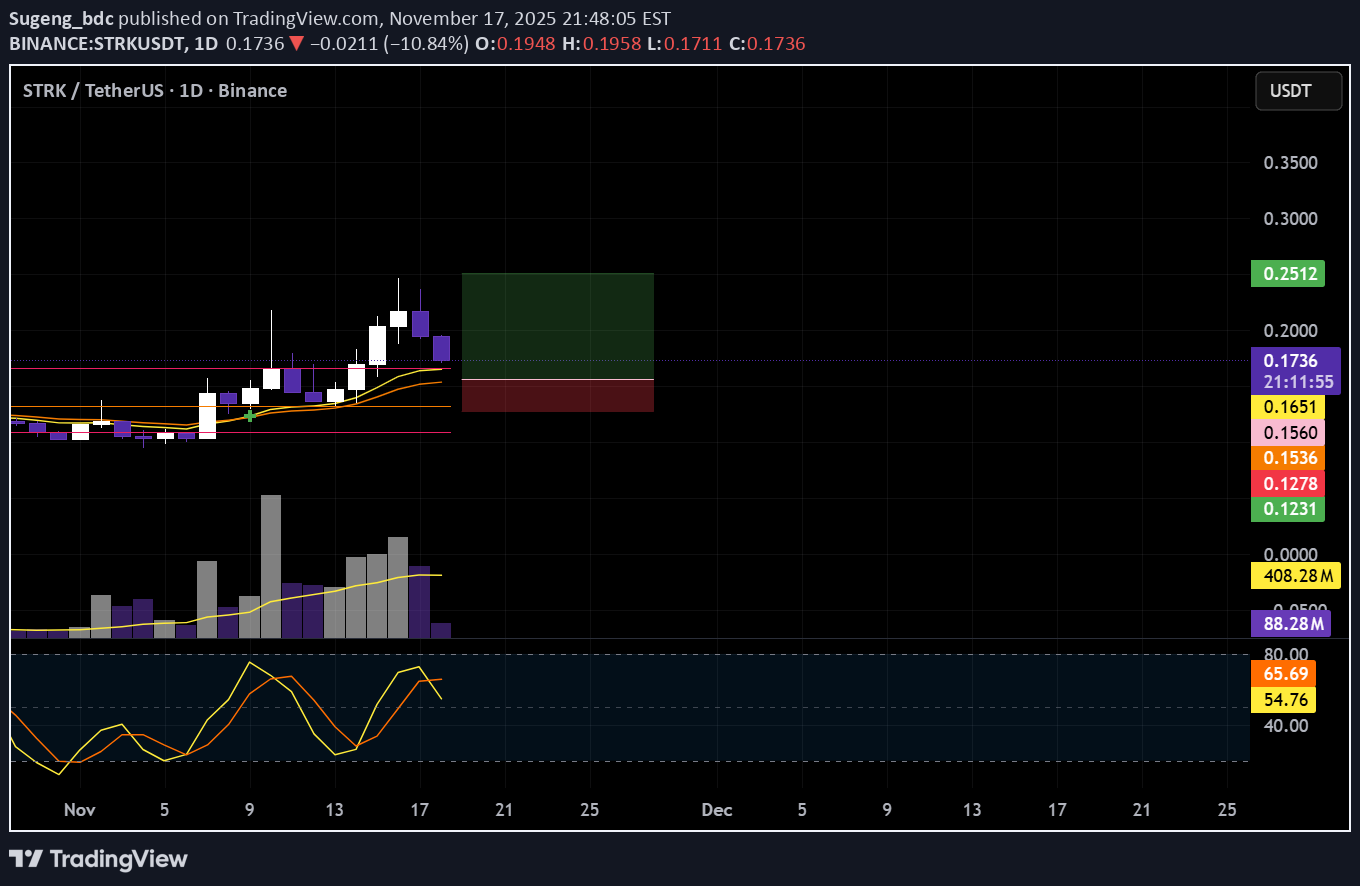Screen dimensions: 1360x886
Task: Open the Sugeng_bdc profile link
Action: [61, 17]
